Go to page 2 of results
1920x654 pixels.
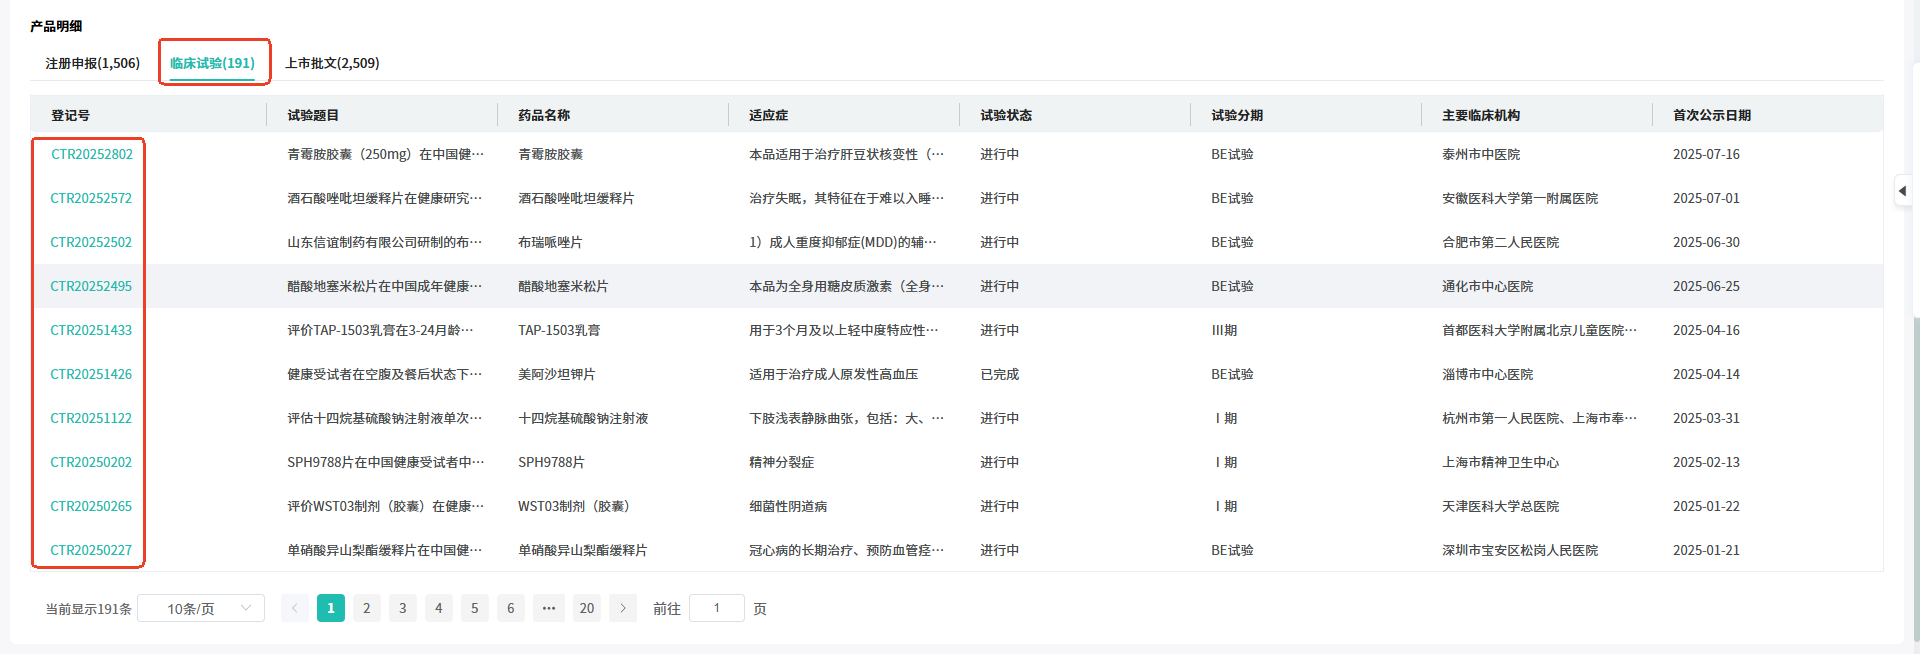coord(367,608)
